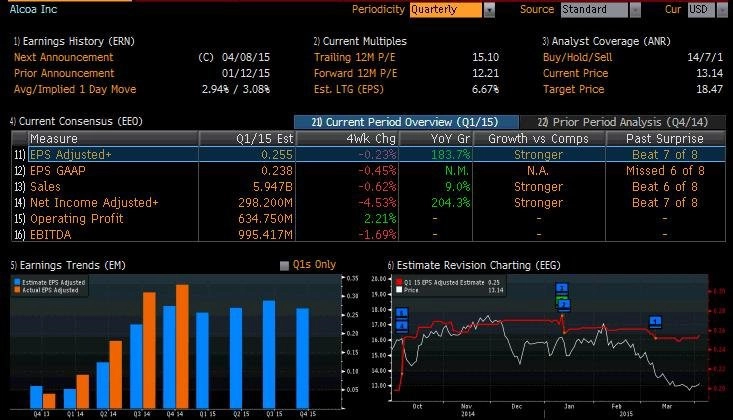Click the Forward 12M P/E label
Screen dimensions: 733x420
pyautogui.click(x=355, y=73)
